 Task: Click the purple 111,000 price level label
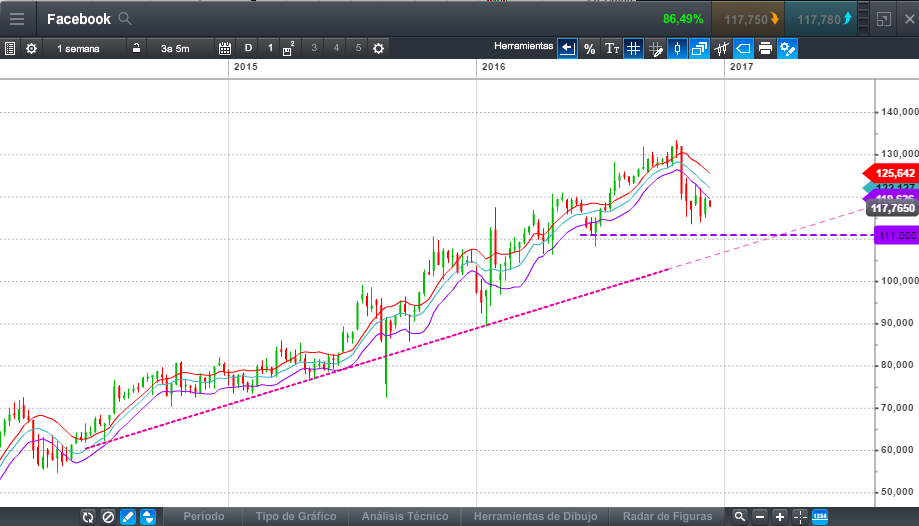(x=895, y=235)
